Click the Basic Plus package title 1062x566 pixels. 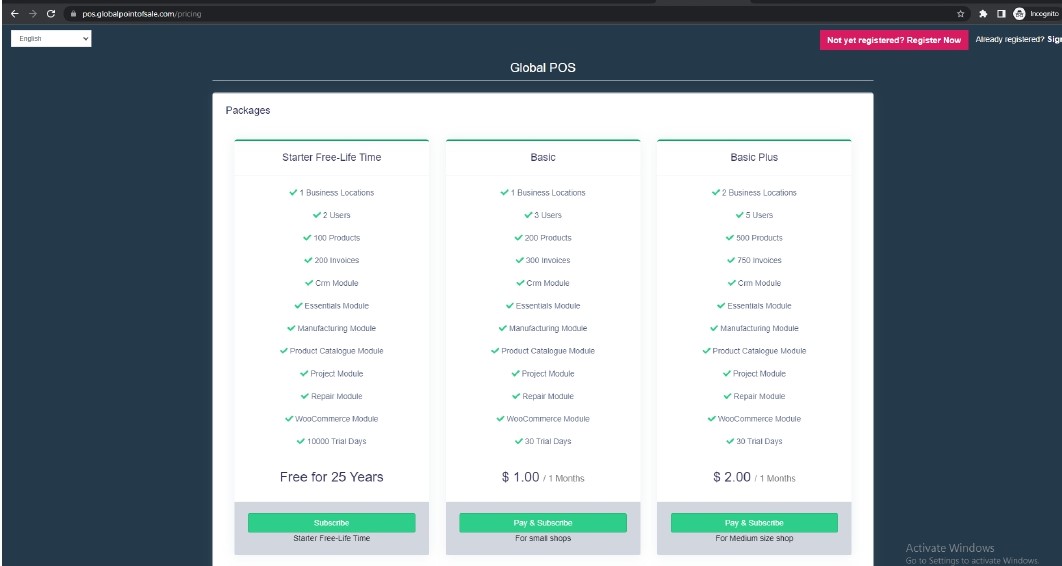pos(753,157)
